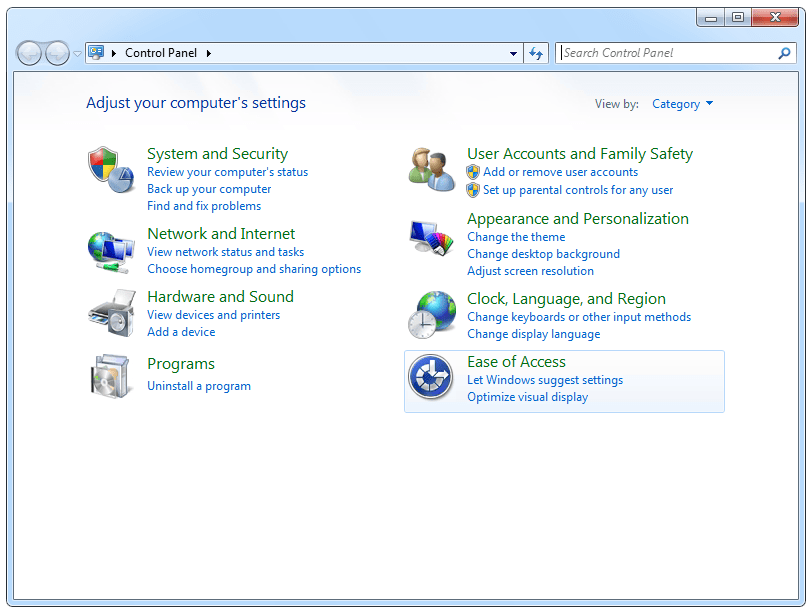This screenshot has width=812, height=612.
Task: Click Change desktop background link
Action: [x=543, y=254]
